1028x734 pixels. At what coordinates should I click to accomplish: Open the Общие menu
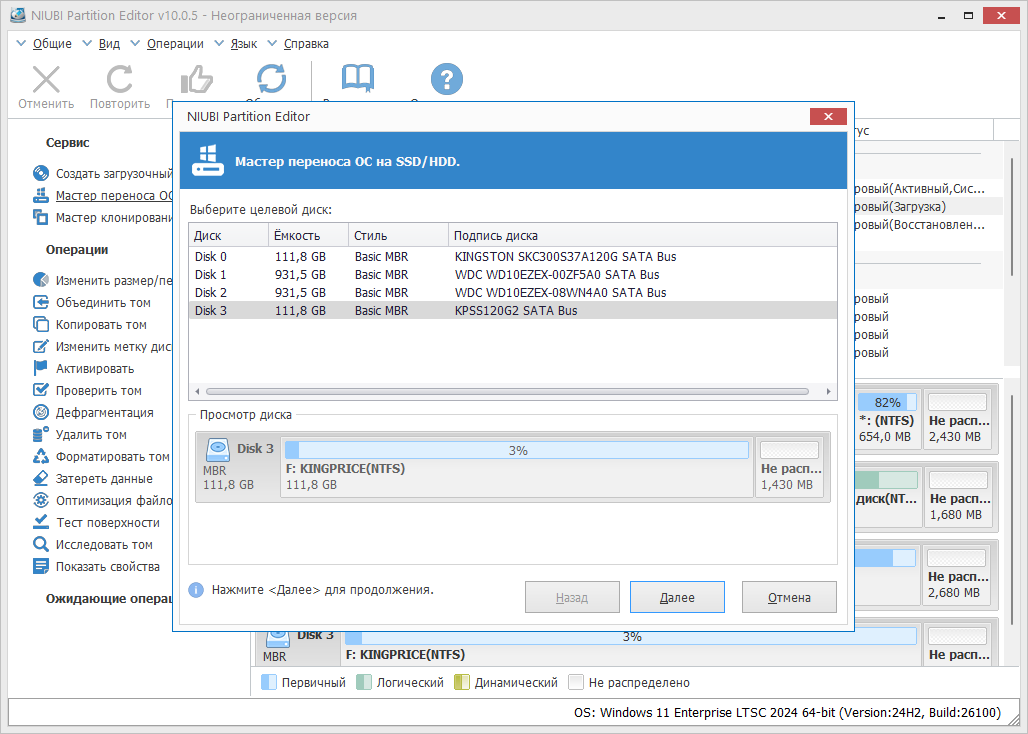click(x=52, y=44)
